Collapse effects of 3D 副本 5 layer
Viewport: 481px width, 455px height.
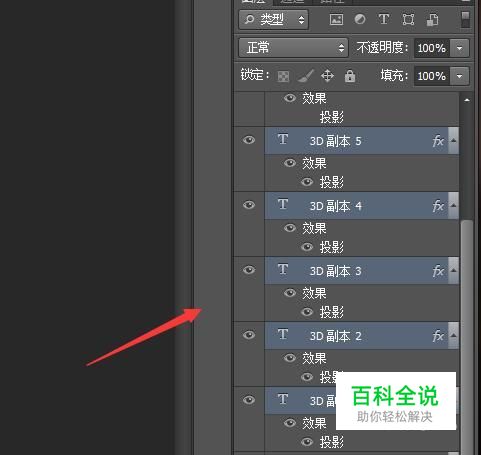click(x=453, y=140)
